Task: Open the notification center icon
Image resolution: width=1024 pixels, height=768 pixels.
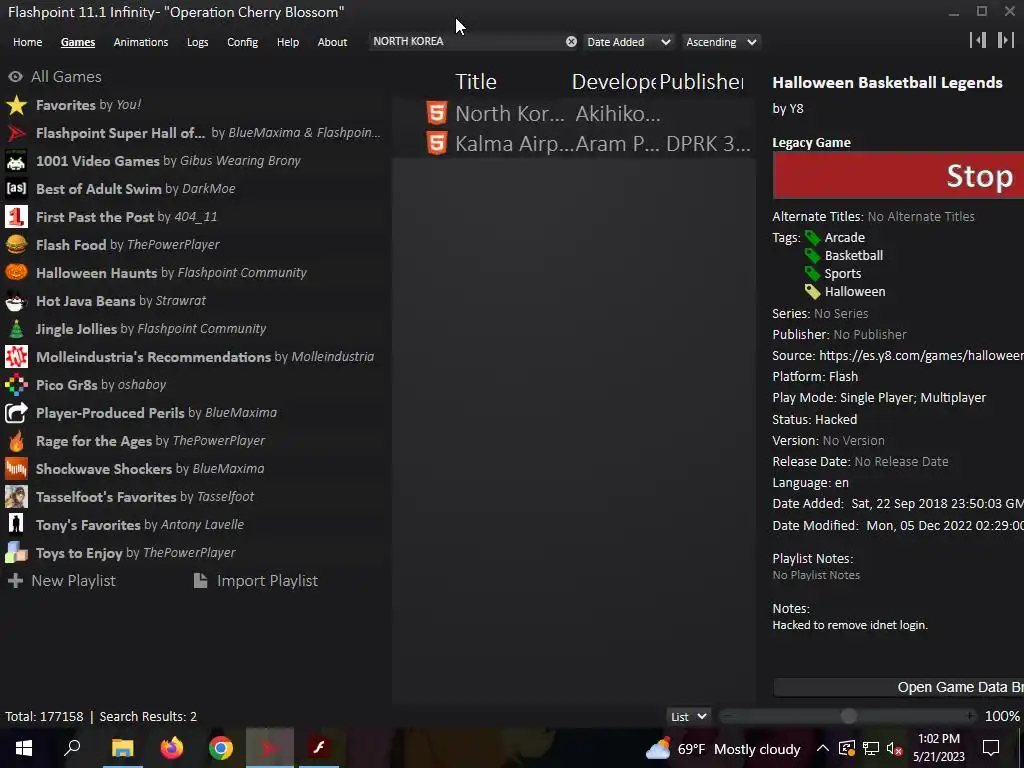Action: [991, 748]
